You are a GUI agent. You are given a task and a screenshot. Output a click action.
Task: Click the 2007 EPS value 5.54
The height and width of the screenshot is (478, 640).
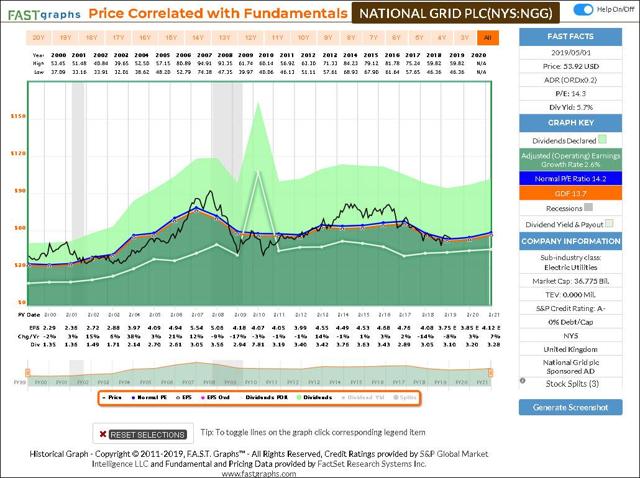197,328
